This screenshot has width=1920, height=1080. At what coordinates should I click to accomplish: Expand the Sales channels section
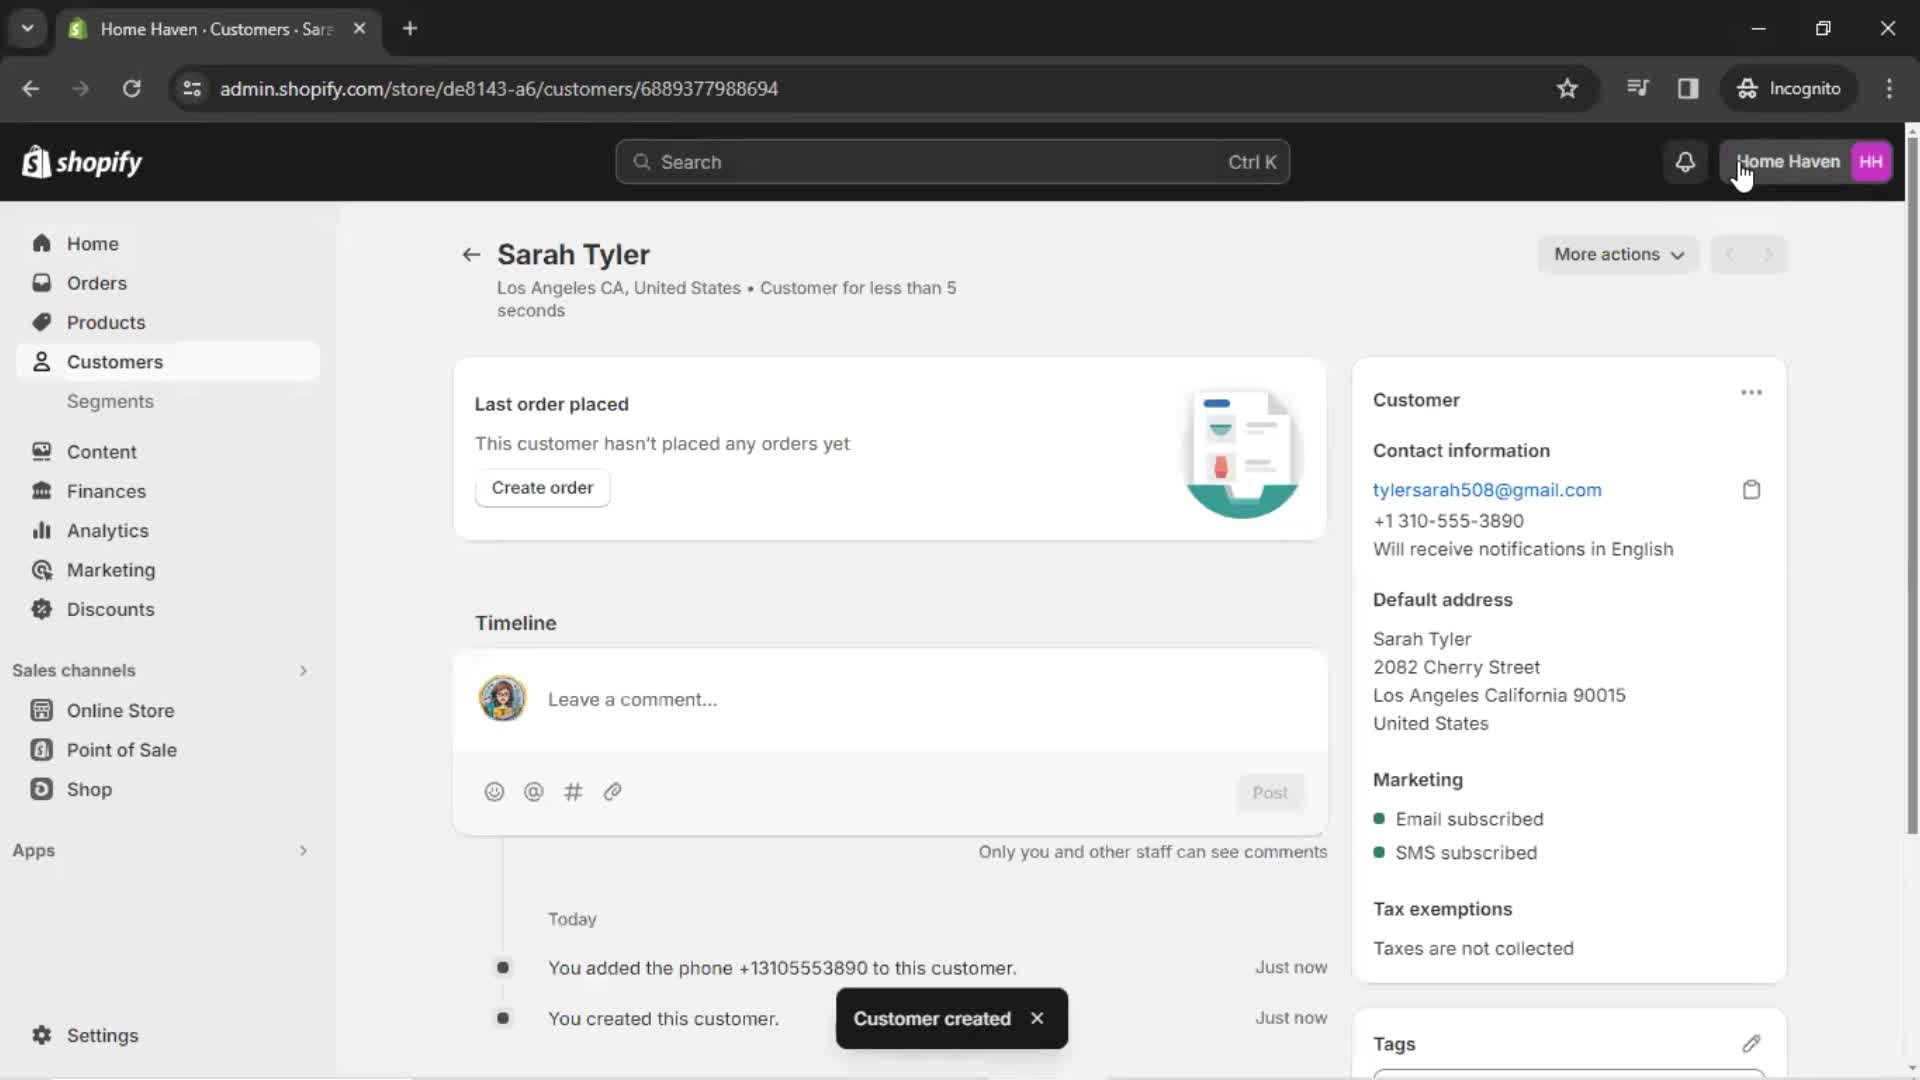(301, 670)
